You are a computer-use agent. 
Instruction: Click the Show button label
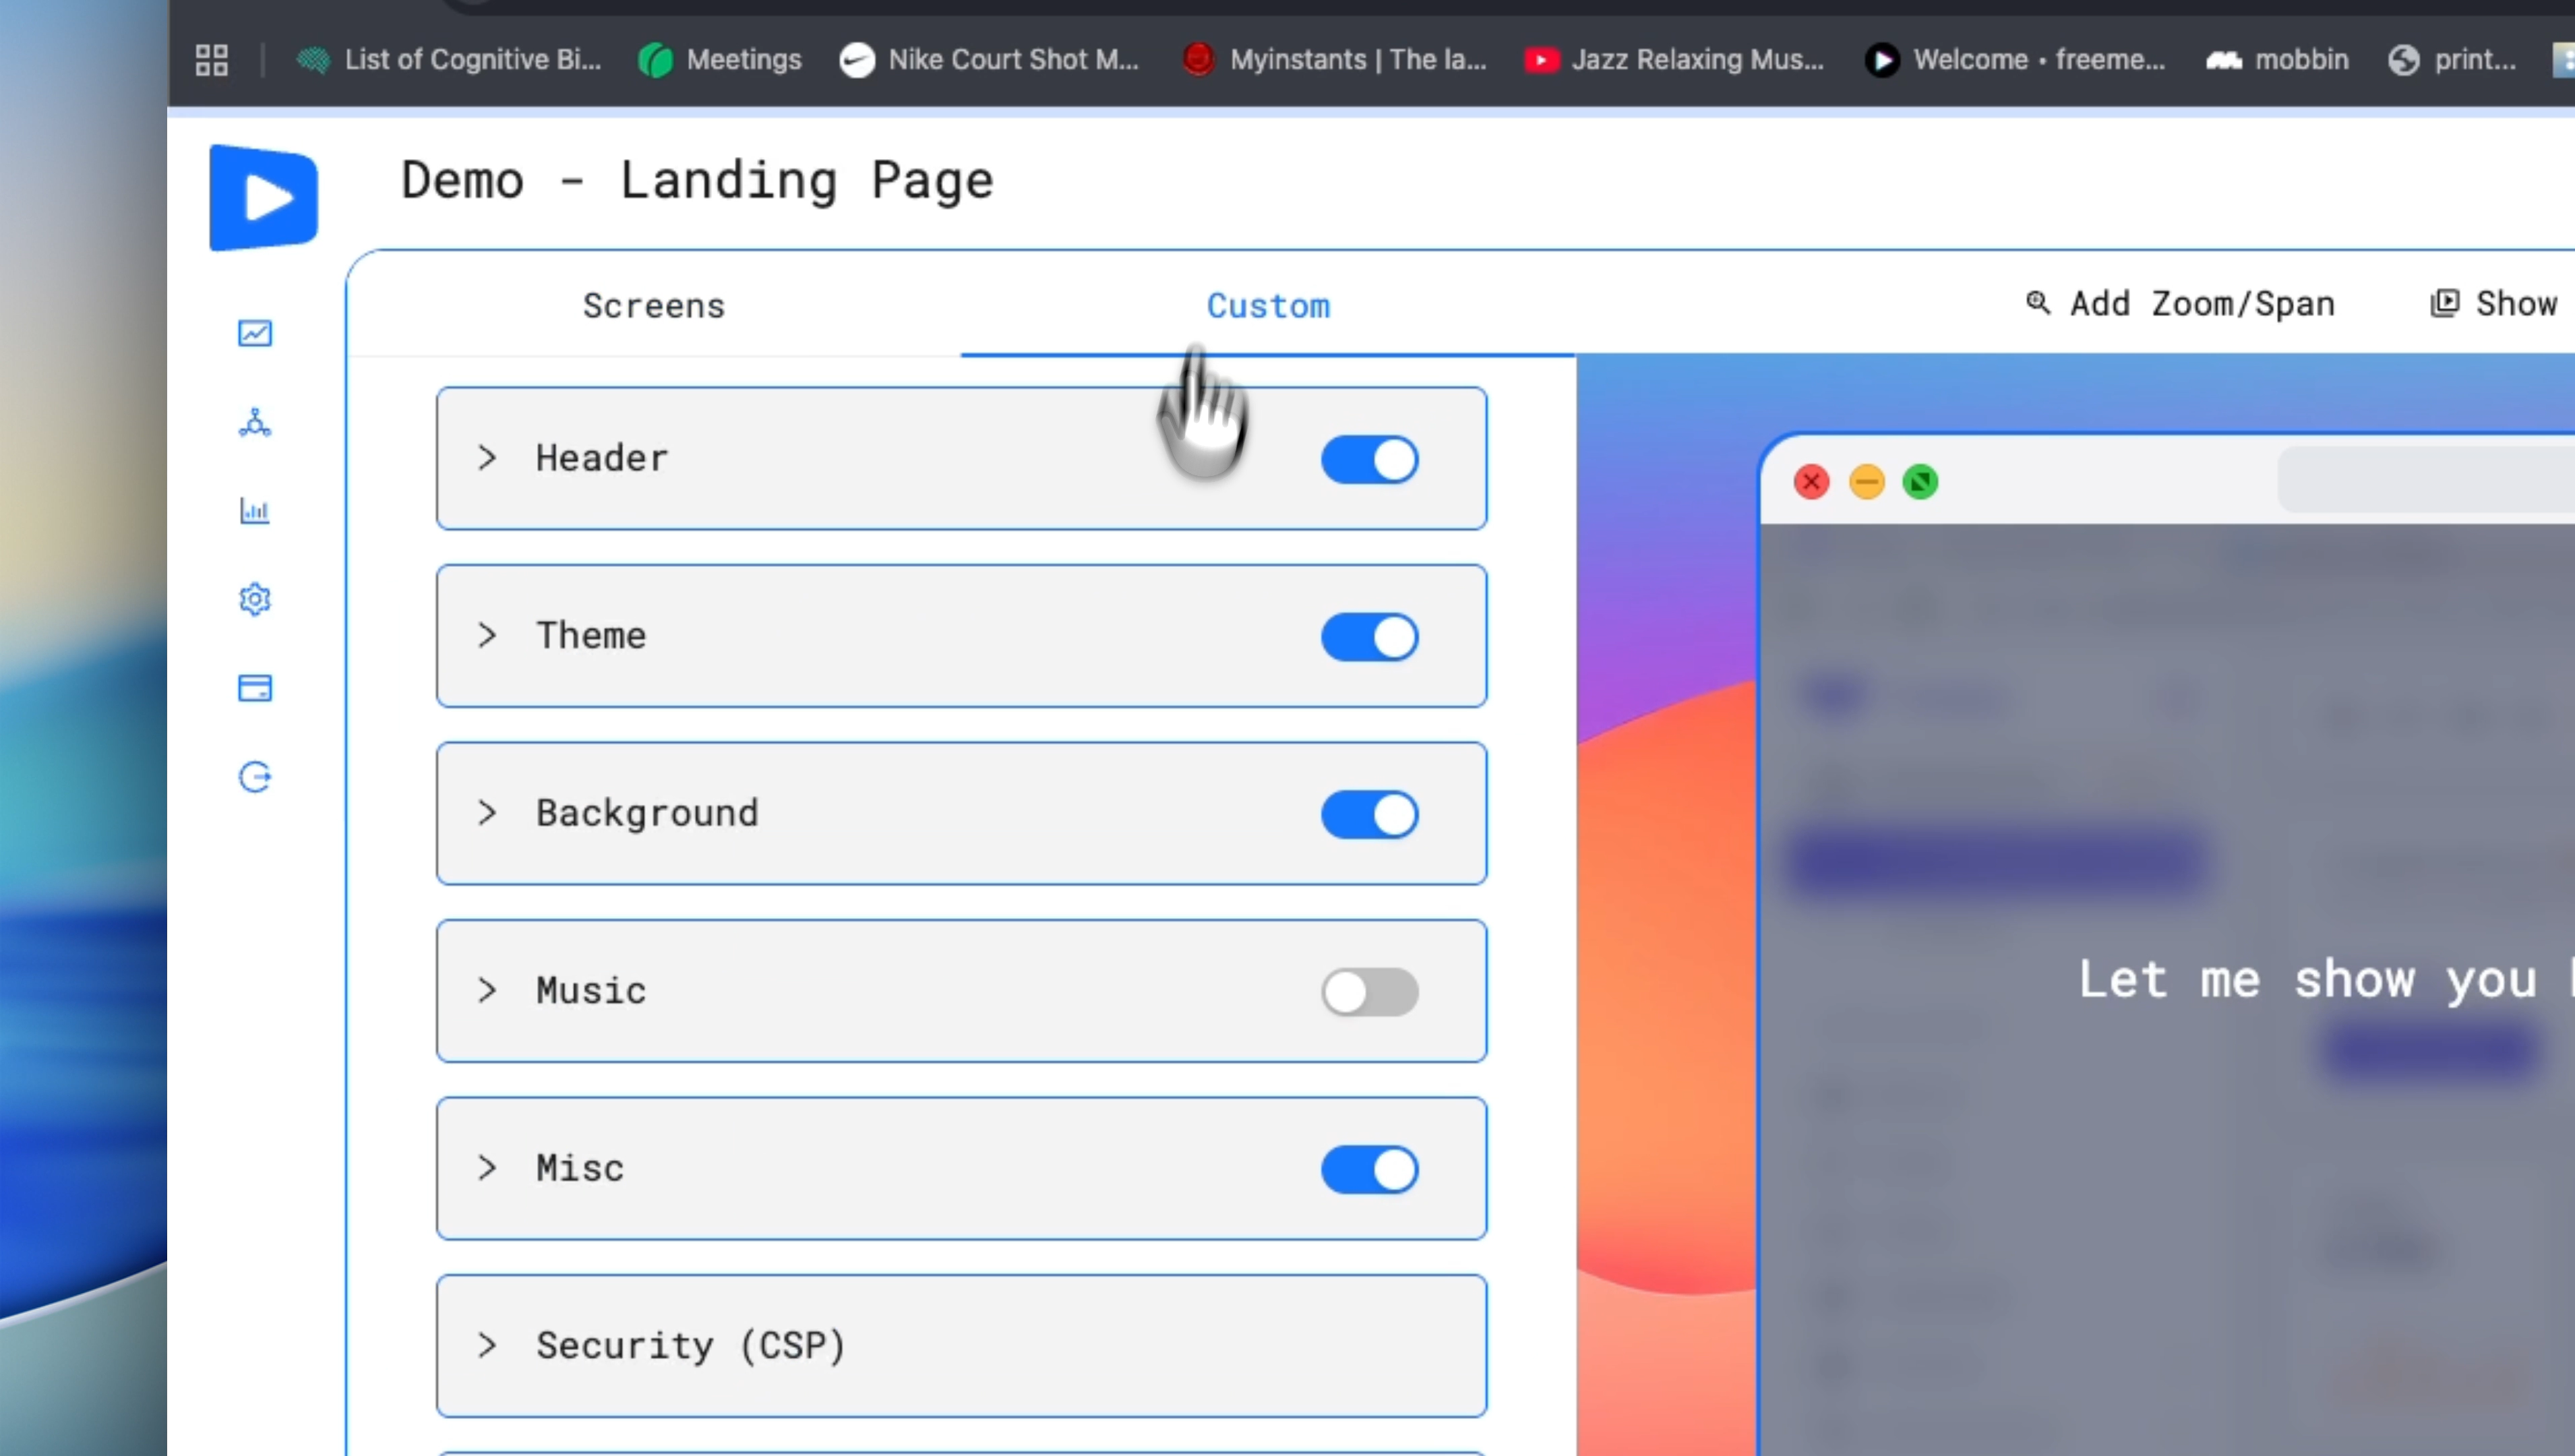click(x=2516, y=303)
